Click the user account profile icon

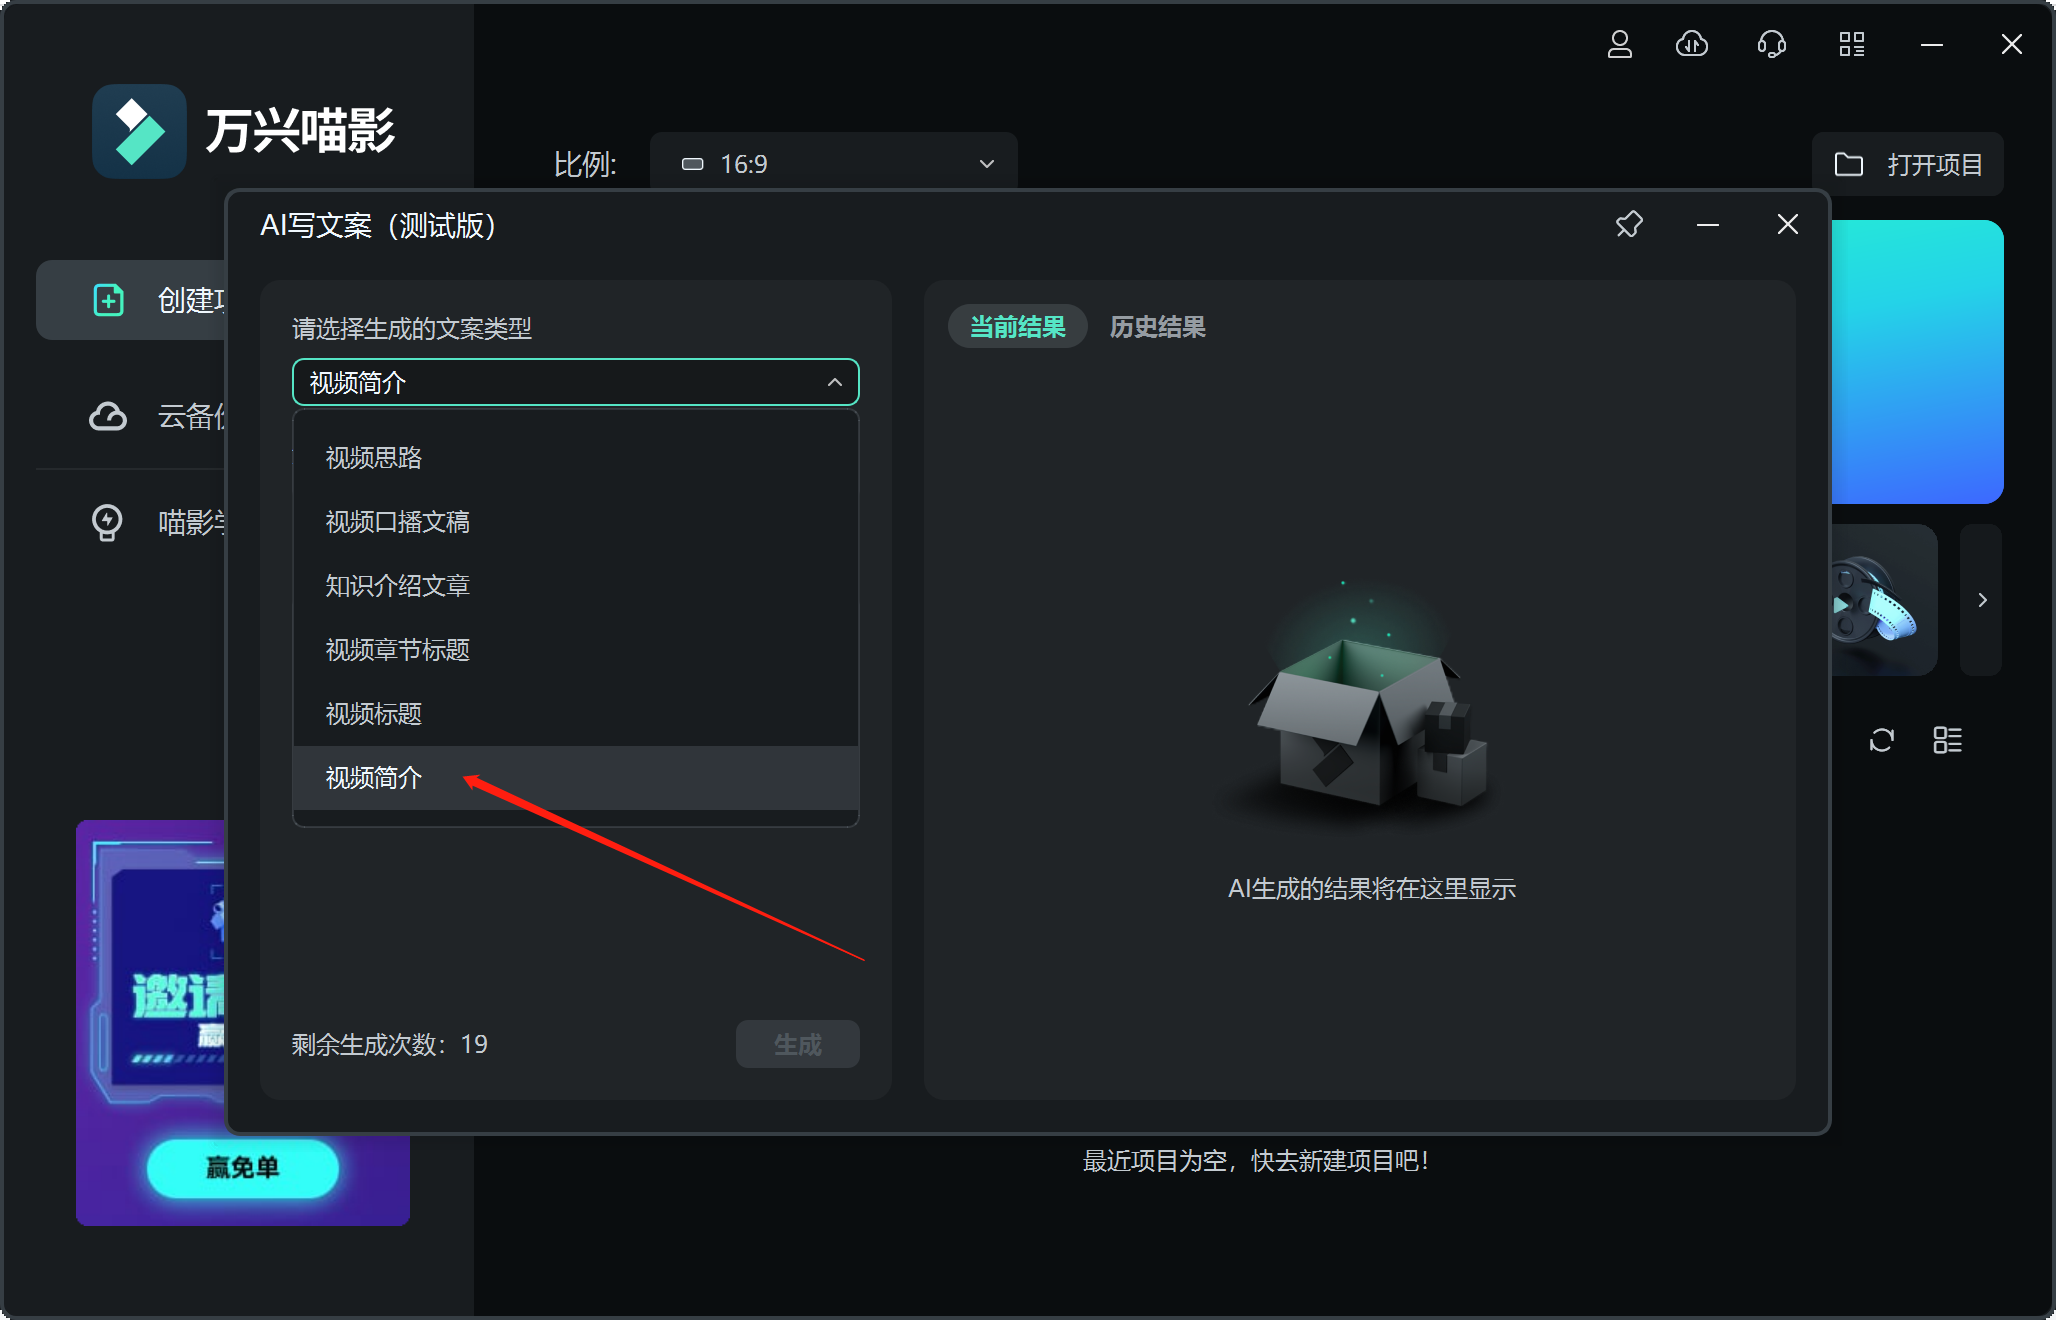(1620, 45)
